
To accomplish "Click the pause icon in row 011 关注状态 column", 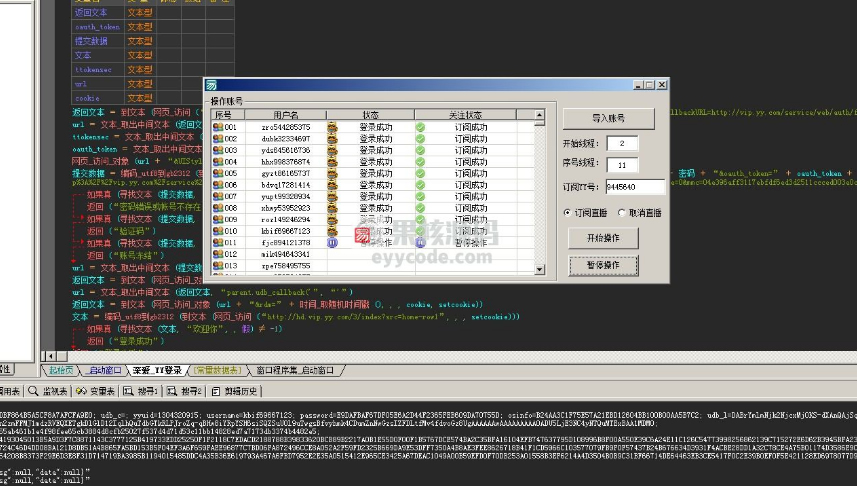I will (420, 242).
